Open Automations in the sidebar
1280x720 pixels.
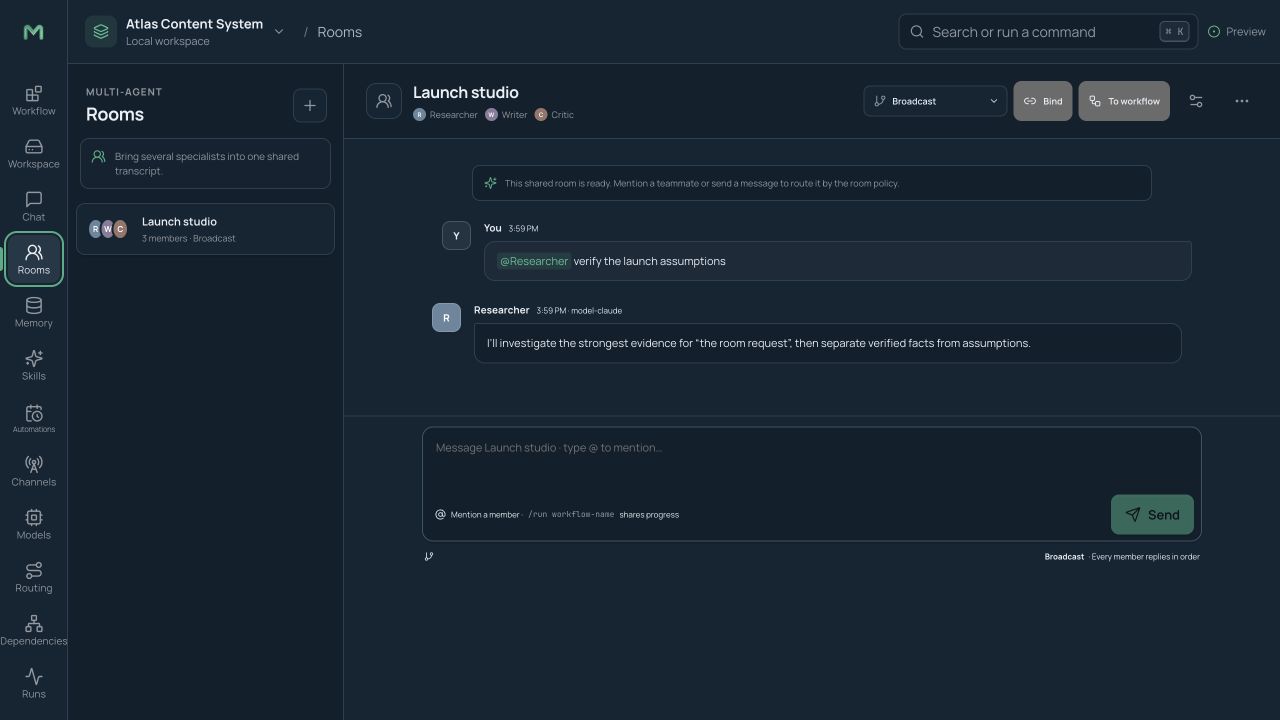click(33, 418)
